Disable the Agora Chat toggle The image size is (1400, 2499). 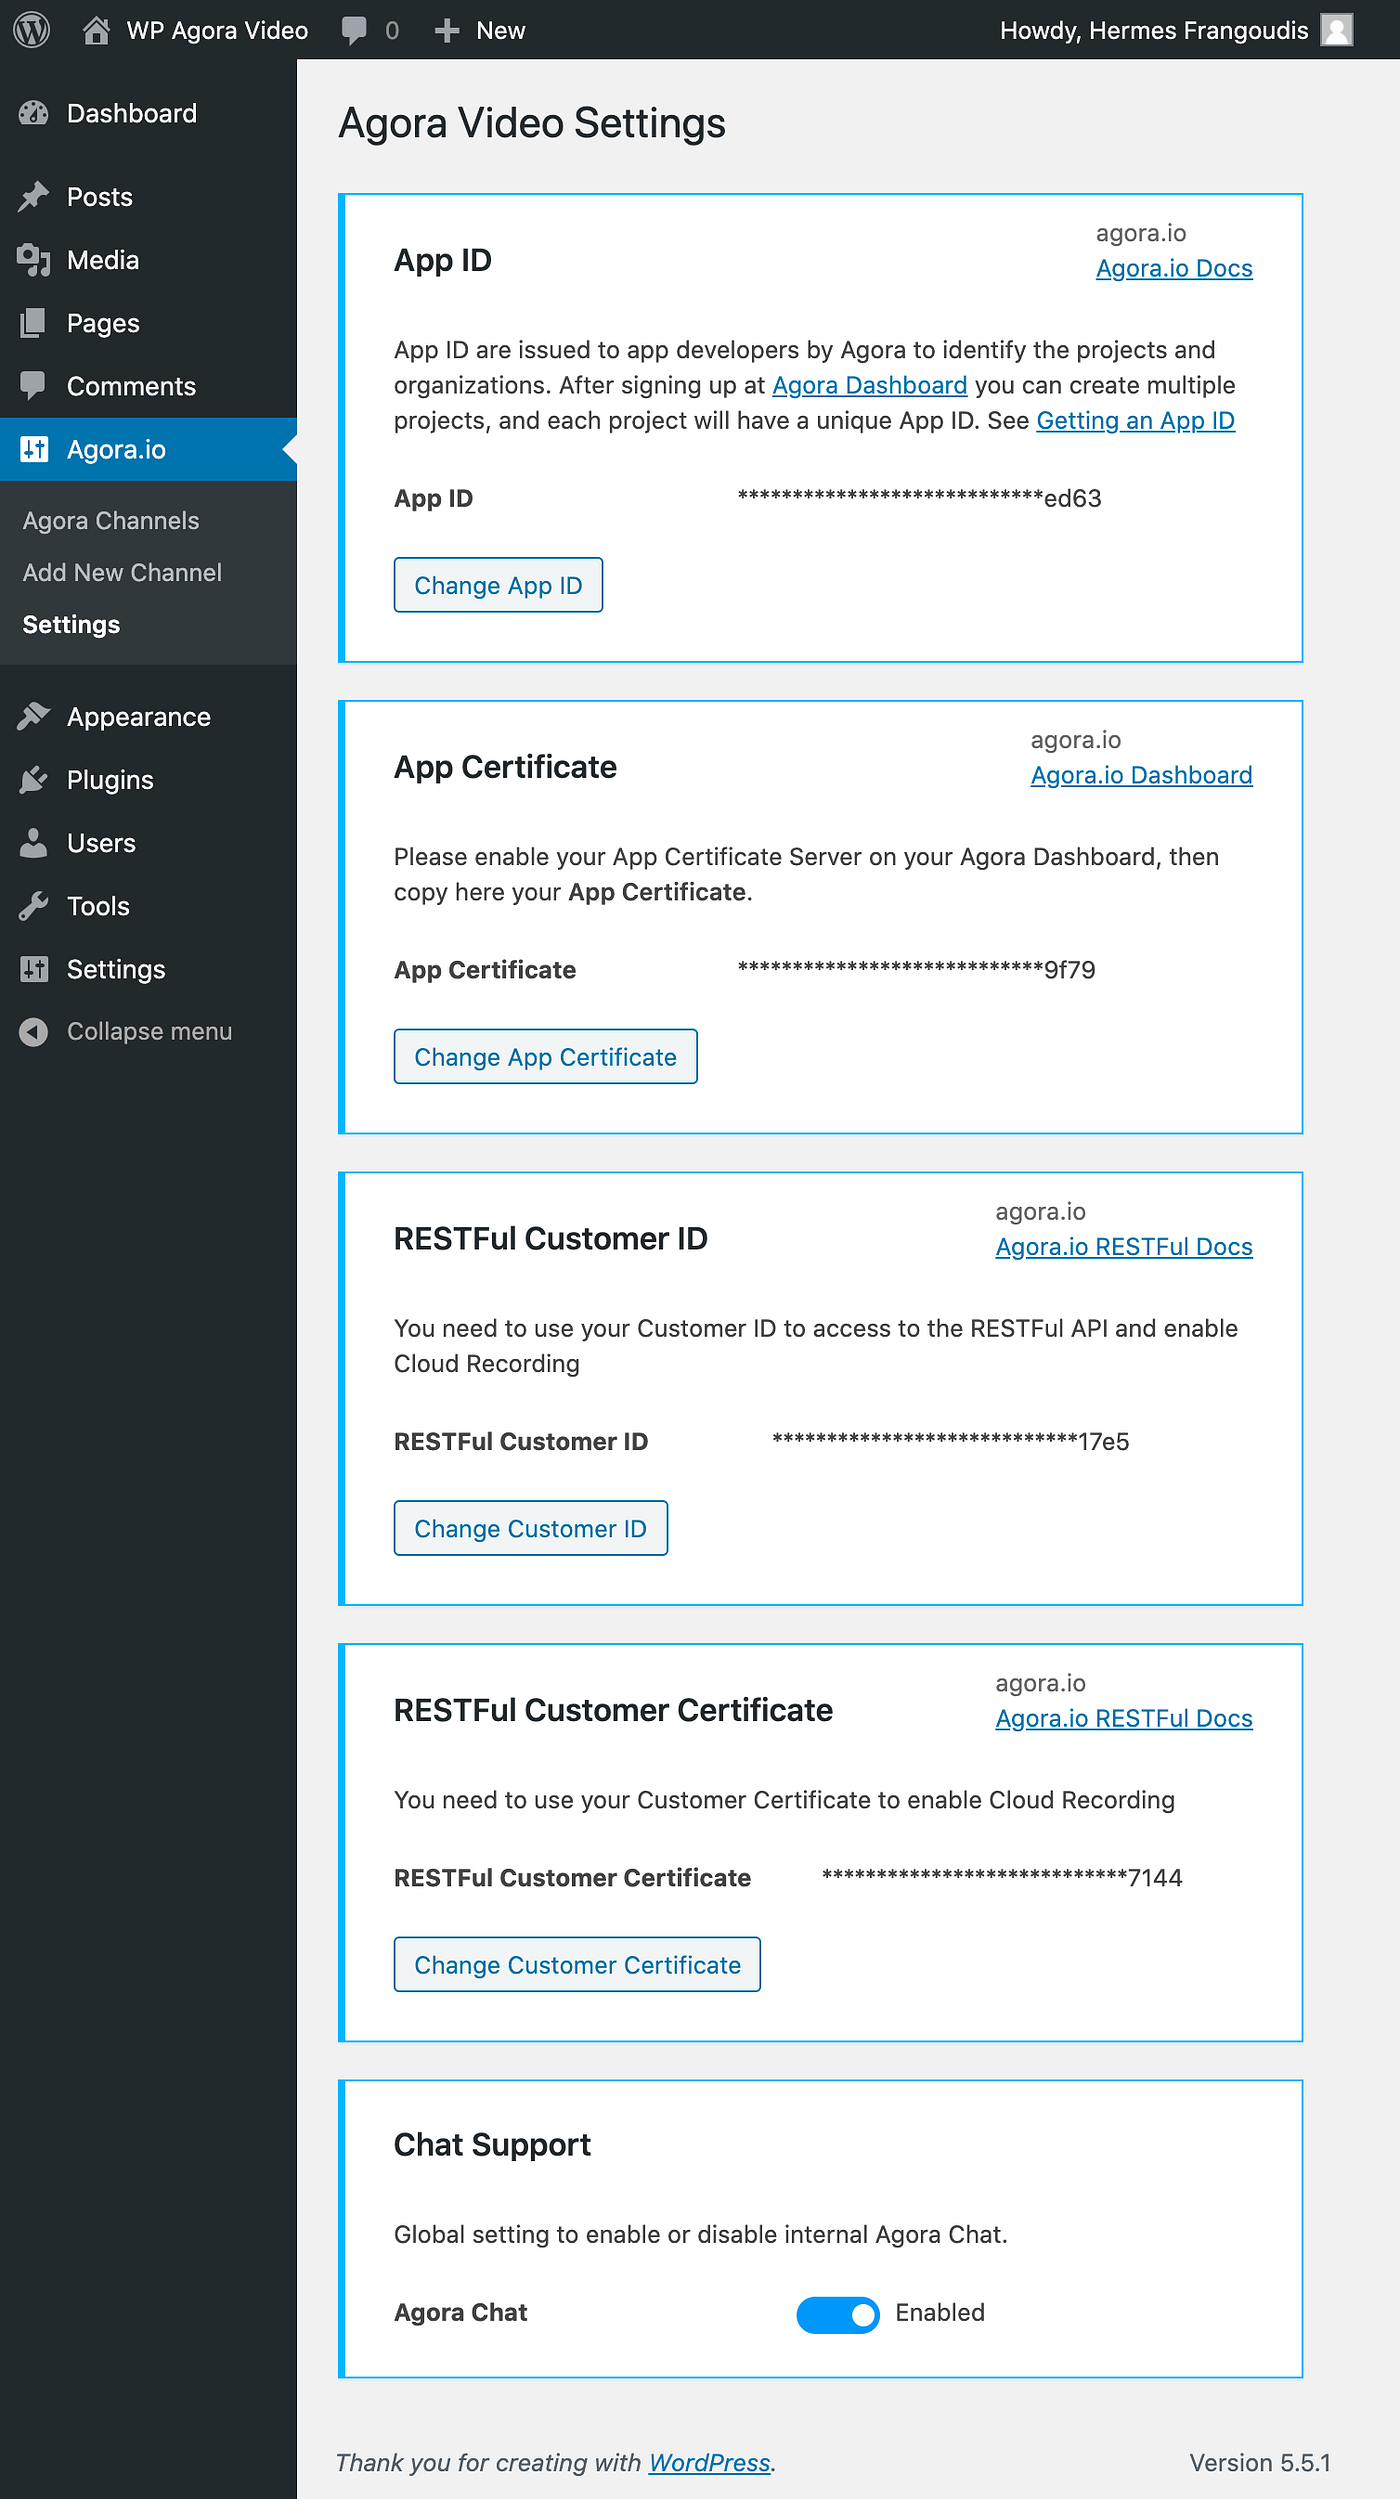point(838,2314)
